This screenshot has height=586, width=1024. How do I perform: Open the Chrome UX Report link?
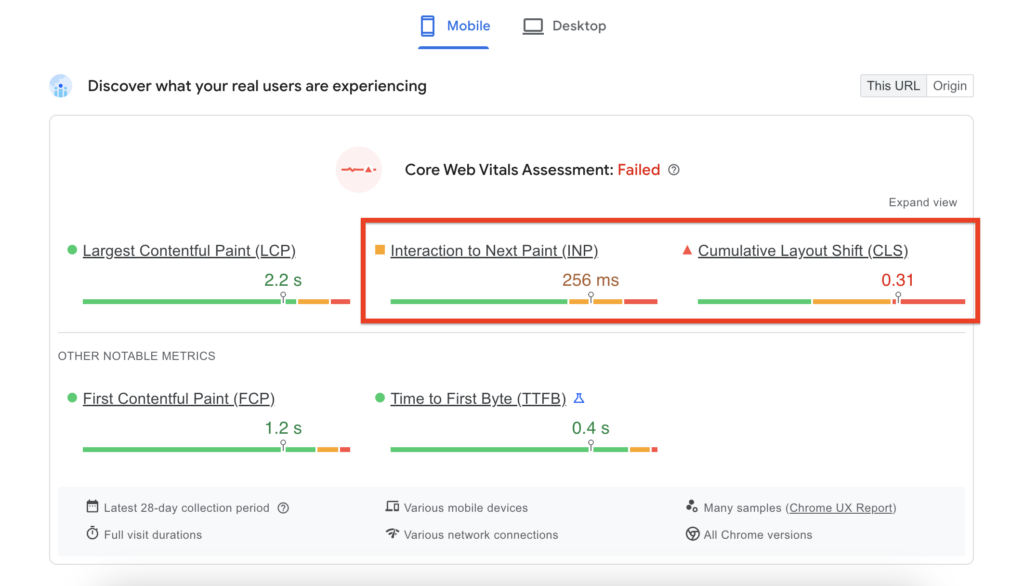(x=841, y=507)
